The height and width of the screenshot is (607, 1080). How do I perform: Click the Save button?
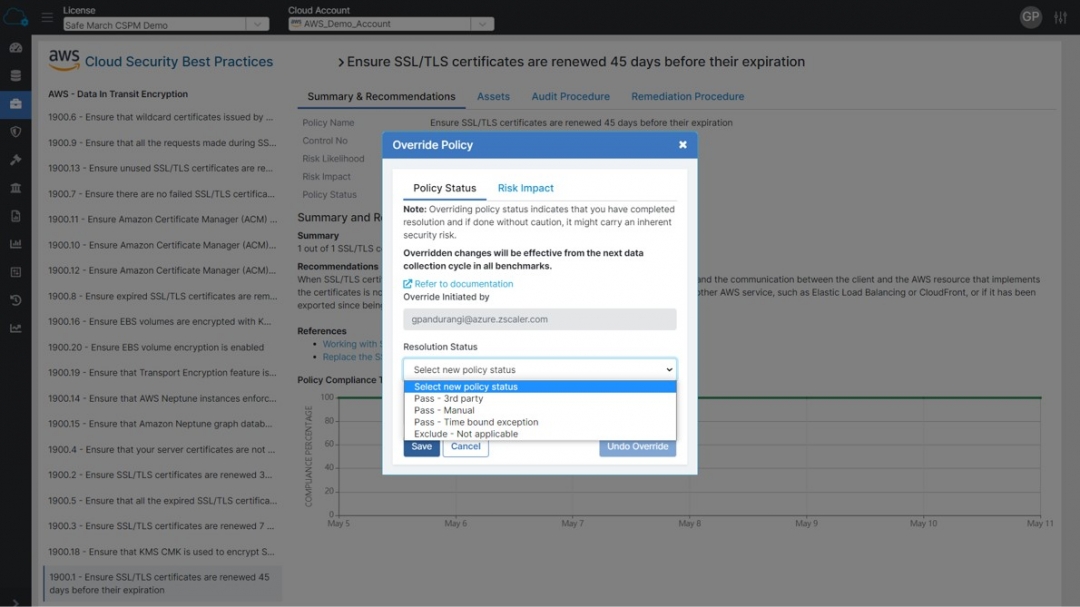pyautogui.click(x=421, y=447)
